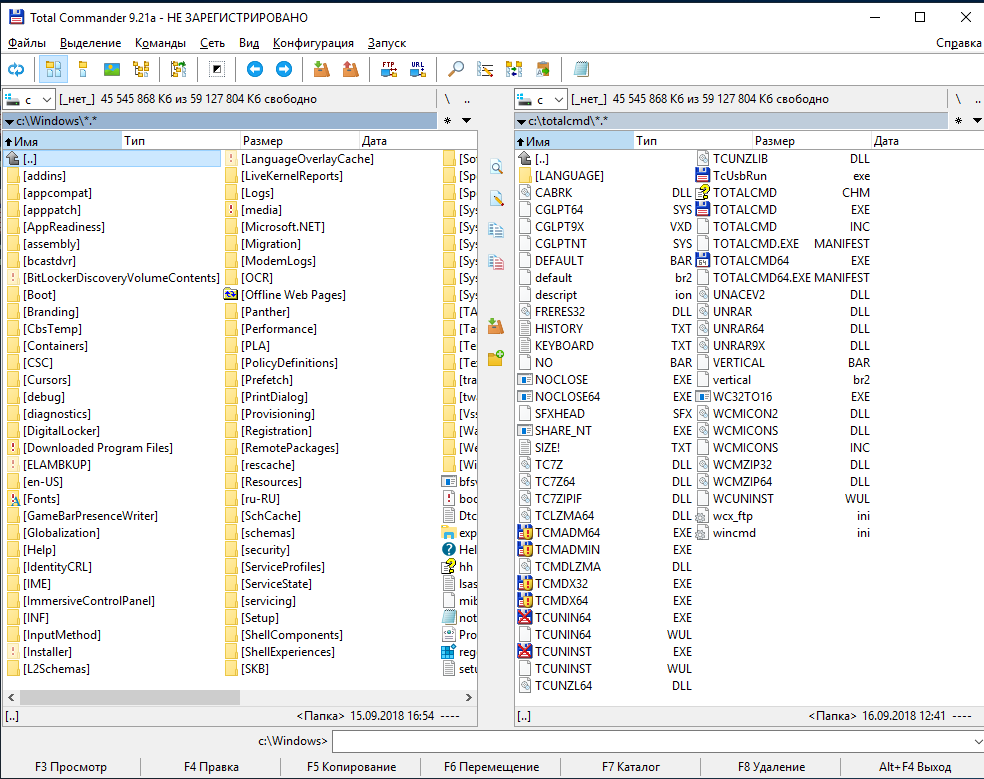Open the Файлы menu
Image resolution: width=984 pixels, height=779 pixels.
click(27, 43)
